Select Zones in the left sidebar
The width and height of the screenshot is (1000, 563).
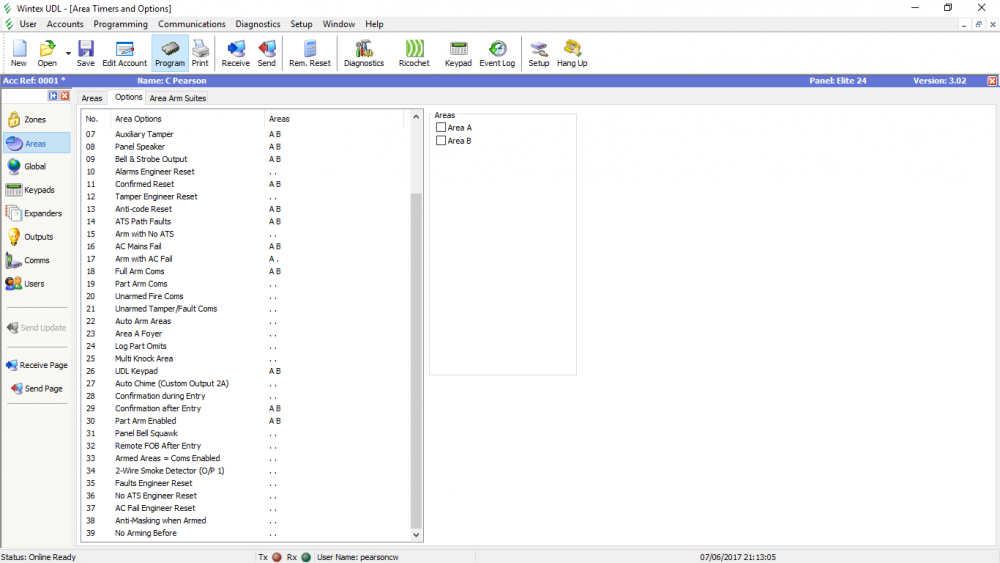35,120
